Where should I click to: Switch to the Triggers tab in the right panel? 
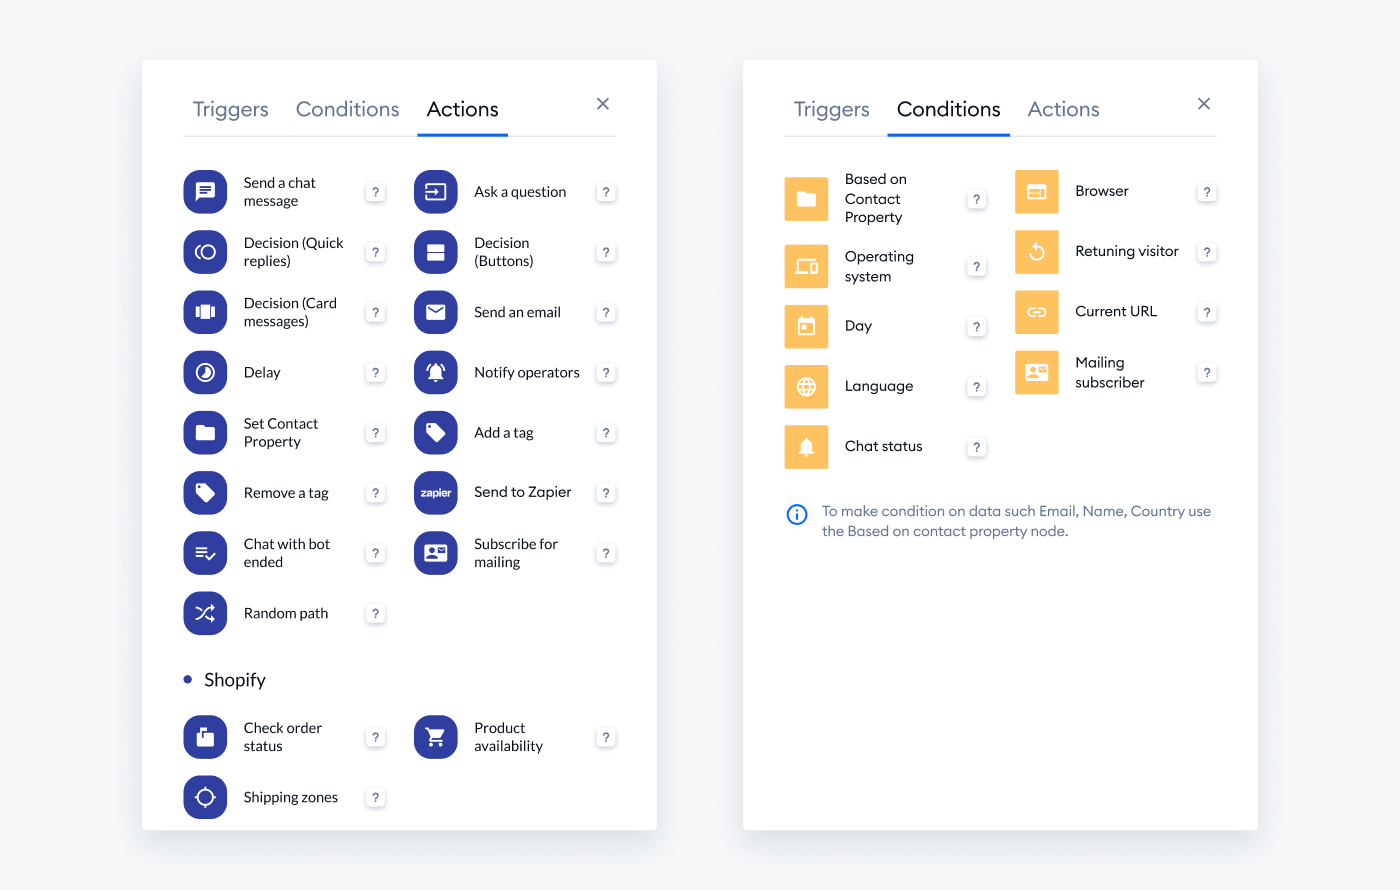(831, 109)
